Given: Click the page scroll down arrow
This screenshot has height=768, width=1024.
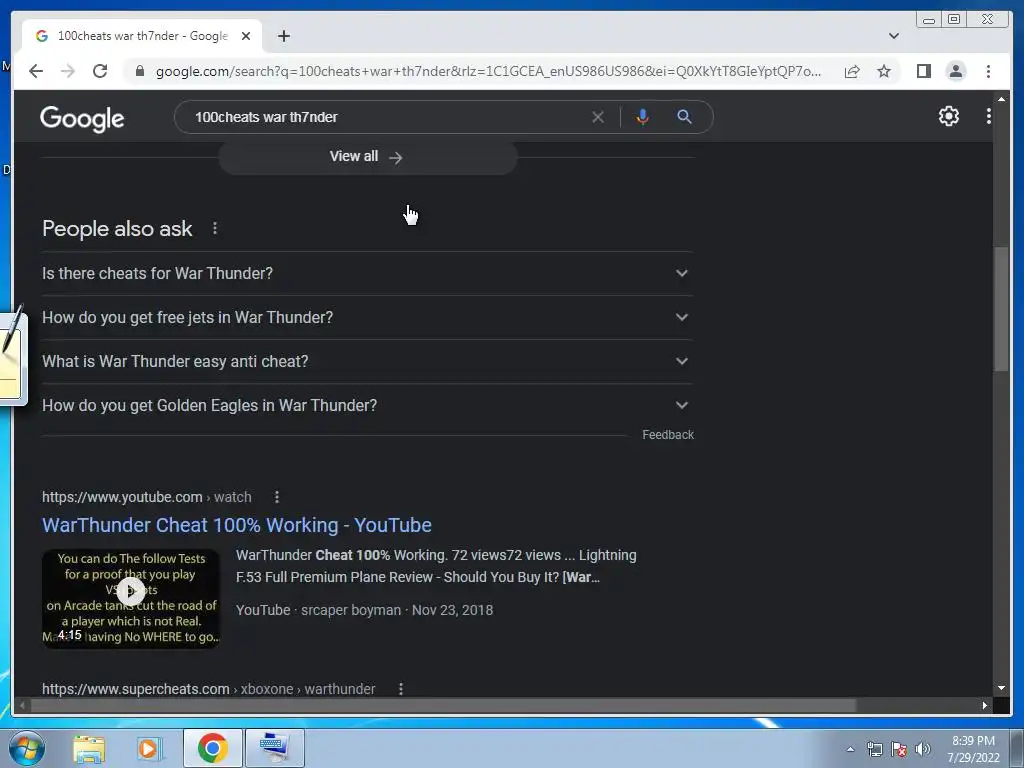Looking at the screenshot, I should (x=1001, y=688).
